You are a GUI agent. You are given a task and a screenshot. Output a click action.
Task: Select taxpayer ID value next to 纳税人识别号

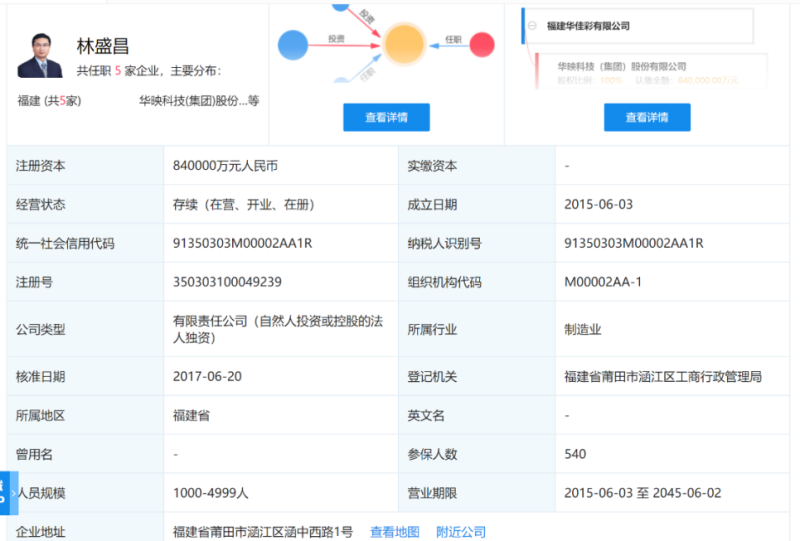(x=634, y=243)
